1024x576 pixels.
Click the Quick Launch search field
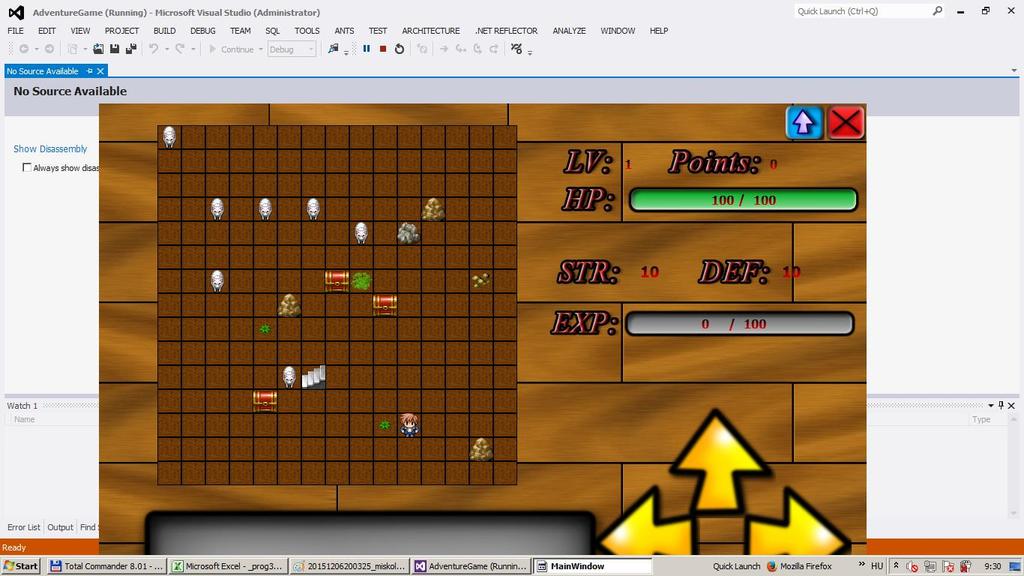click(x=863, y=11)
